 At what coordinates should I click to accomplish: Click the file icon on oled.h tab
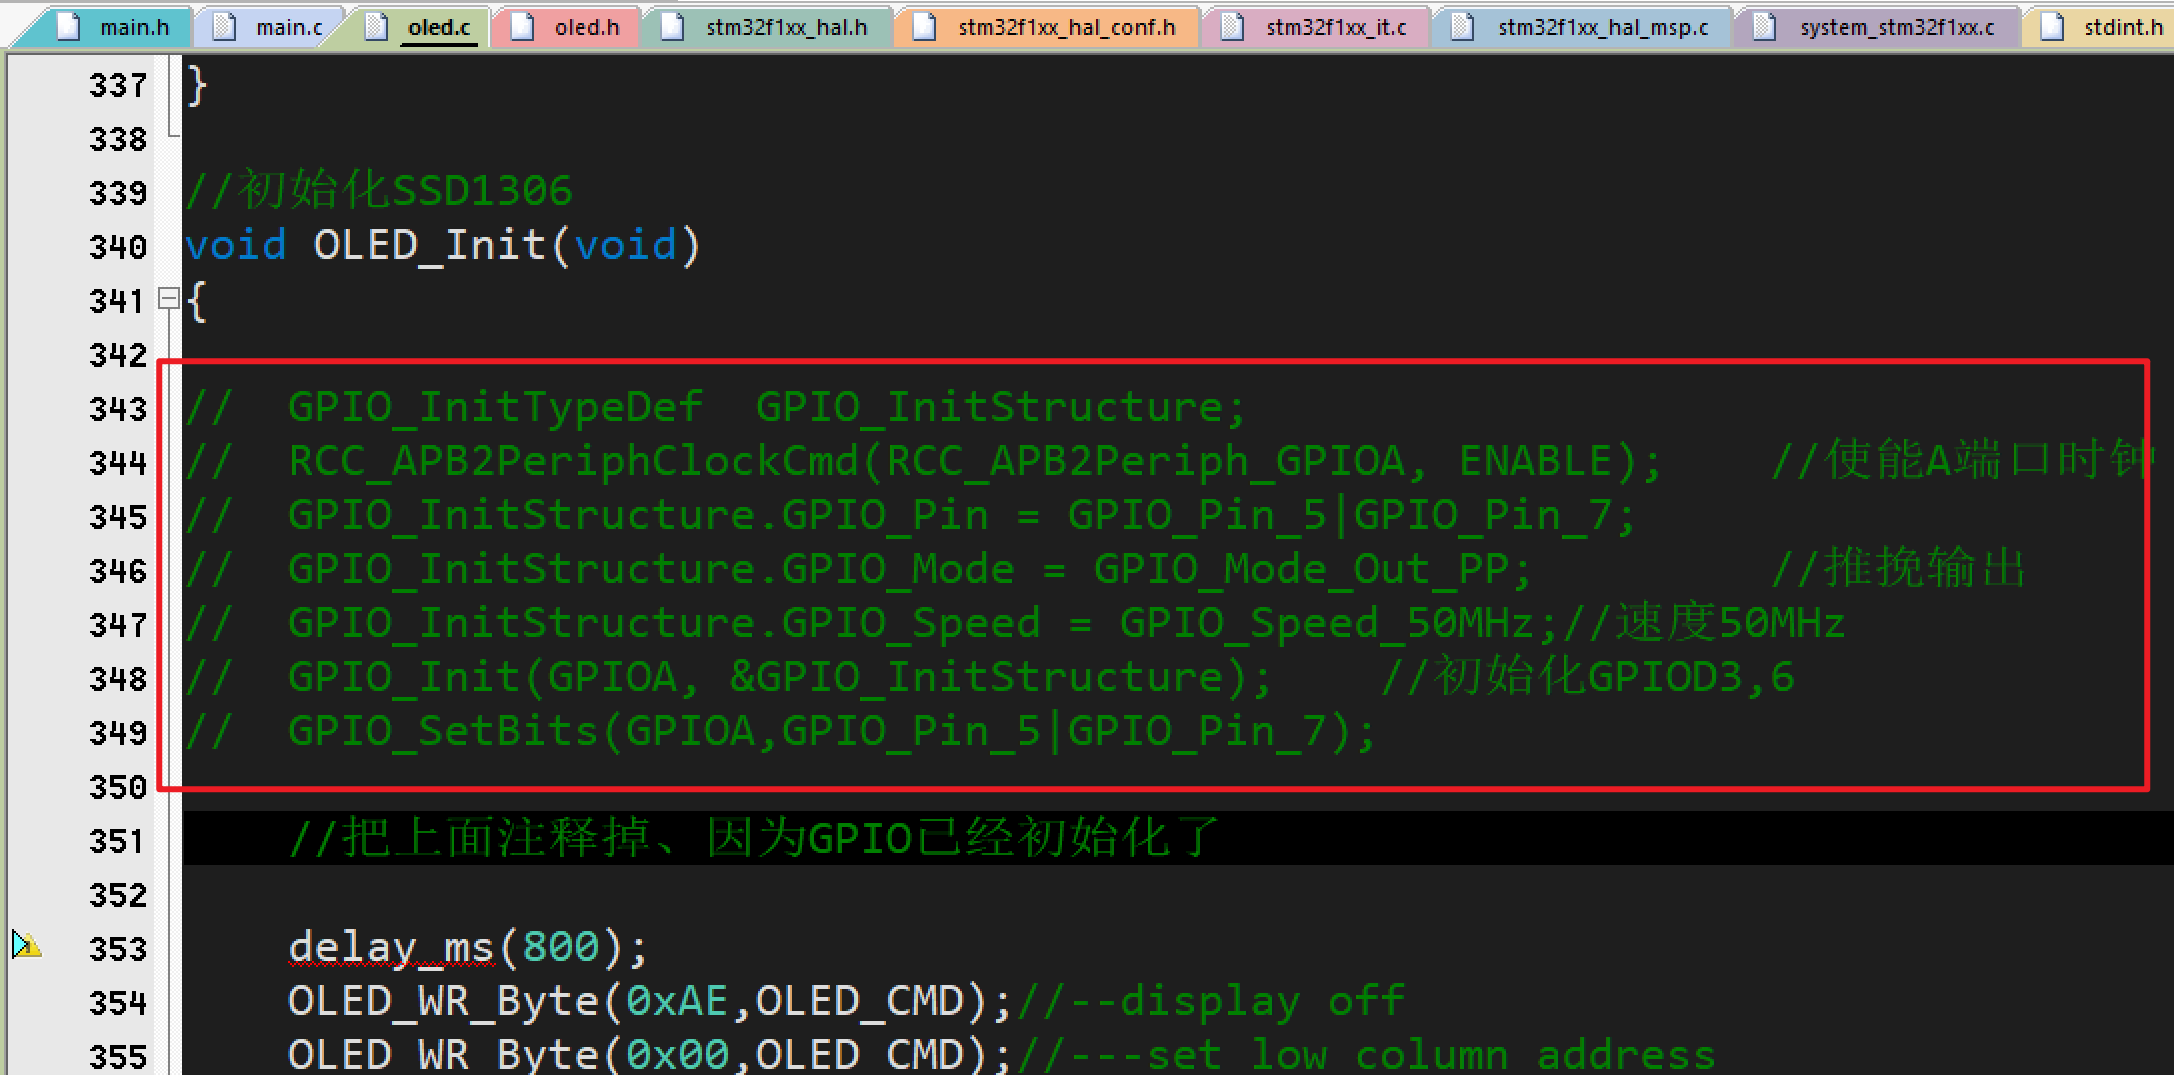pos(522,27)
